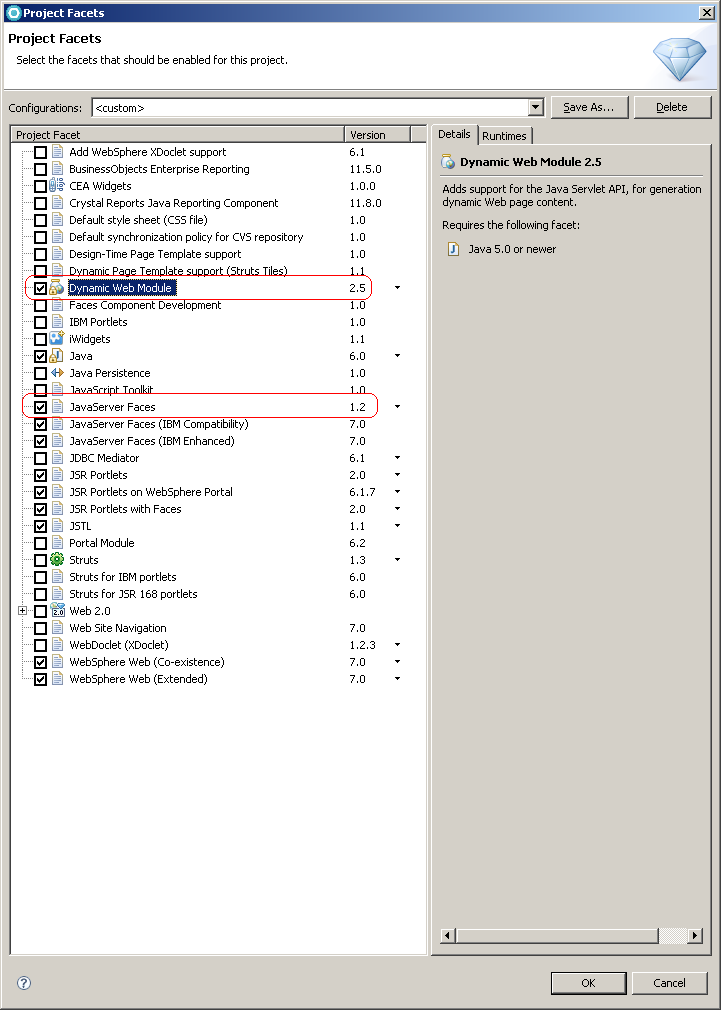Click the Struts for IBM portlets icon
This screenshot has width=721, height=1010.
click(x=57, y=577)
